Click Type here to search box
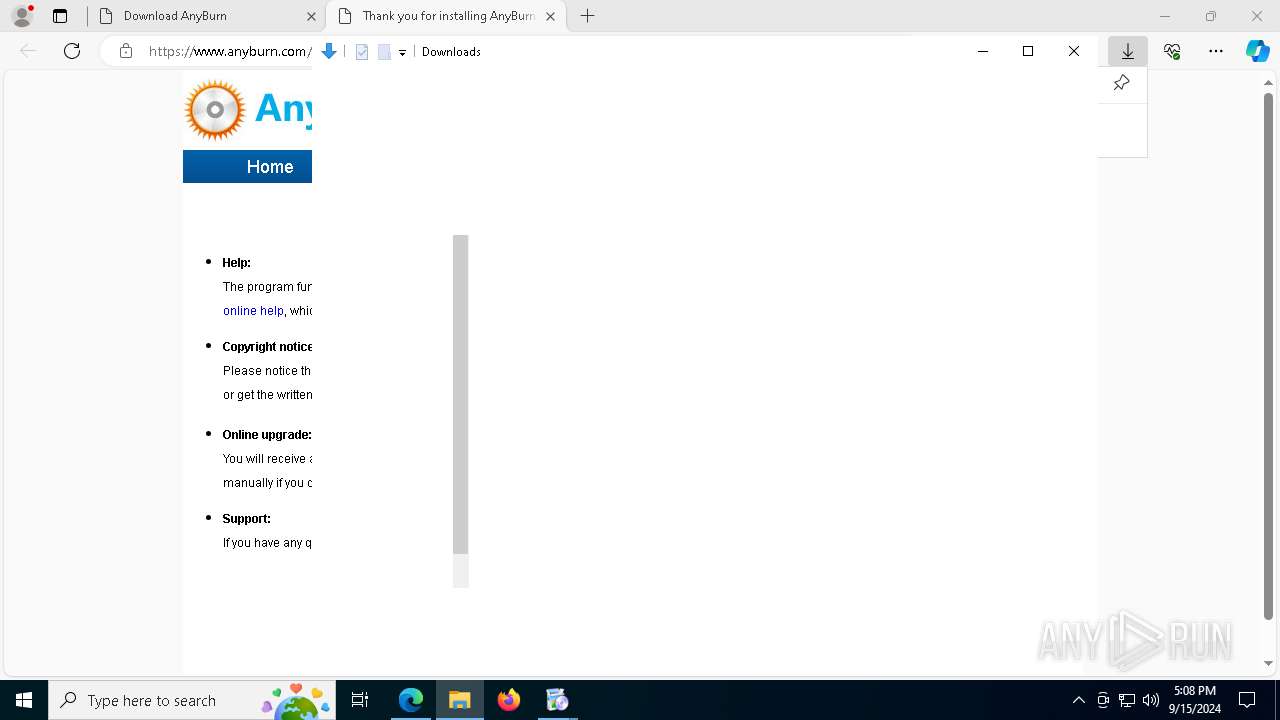1280x720 pixels. pyautogui.click(x=190, y=700)
